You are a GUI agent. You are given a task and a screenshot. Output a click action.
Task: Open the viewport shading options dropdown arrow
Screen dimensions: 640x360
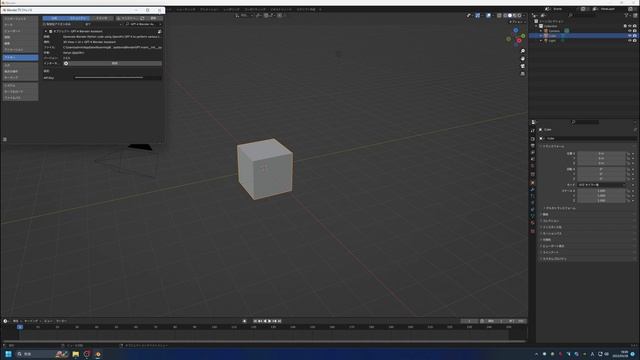(524, 15)
